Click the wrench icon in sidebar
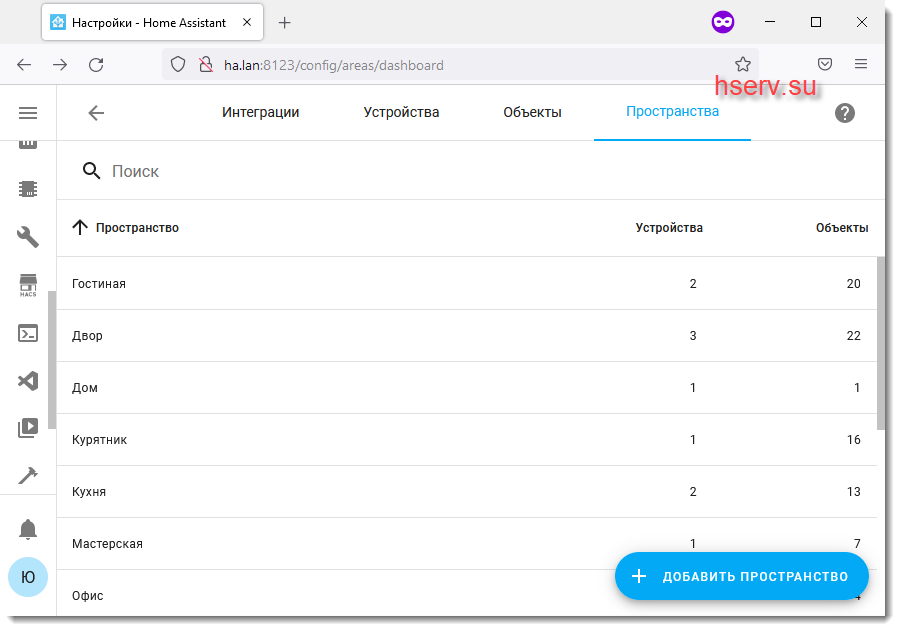The width and height of the screenshot is (900, 631). tap(28, 237)
